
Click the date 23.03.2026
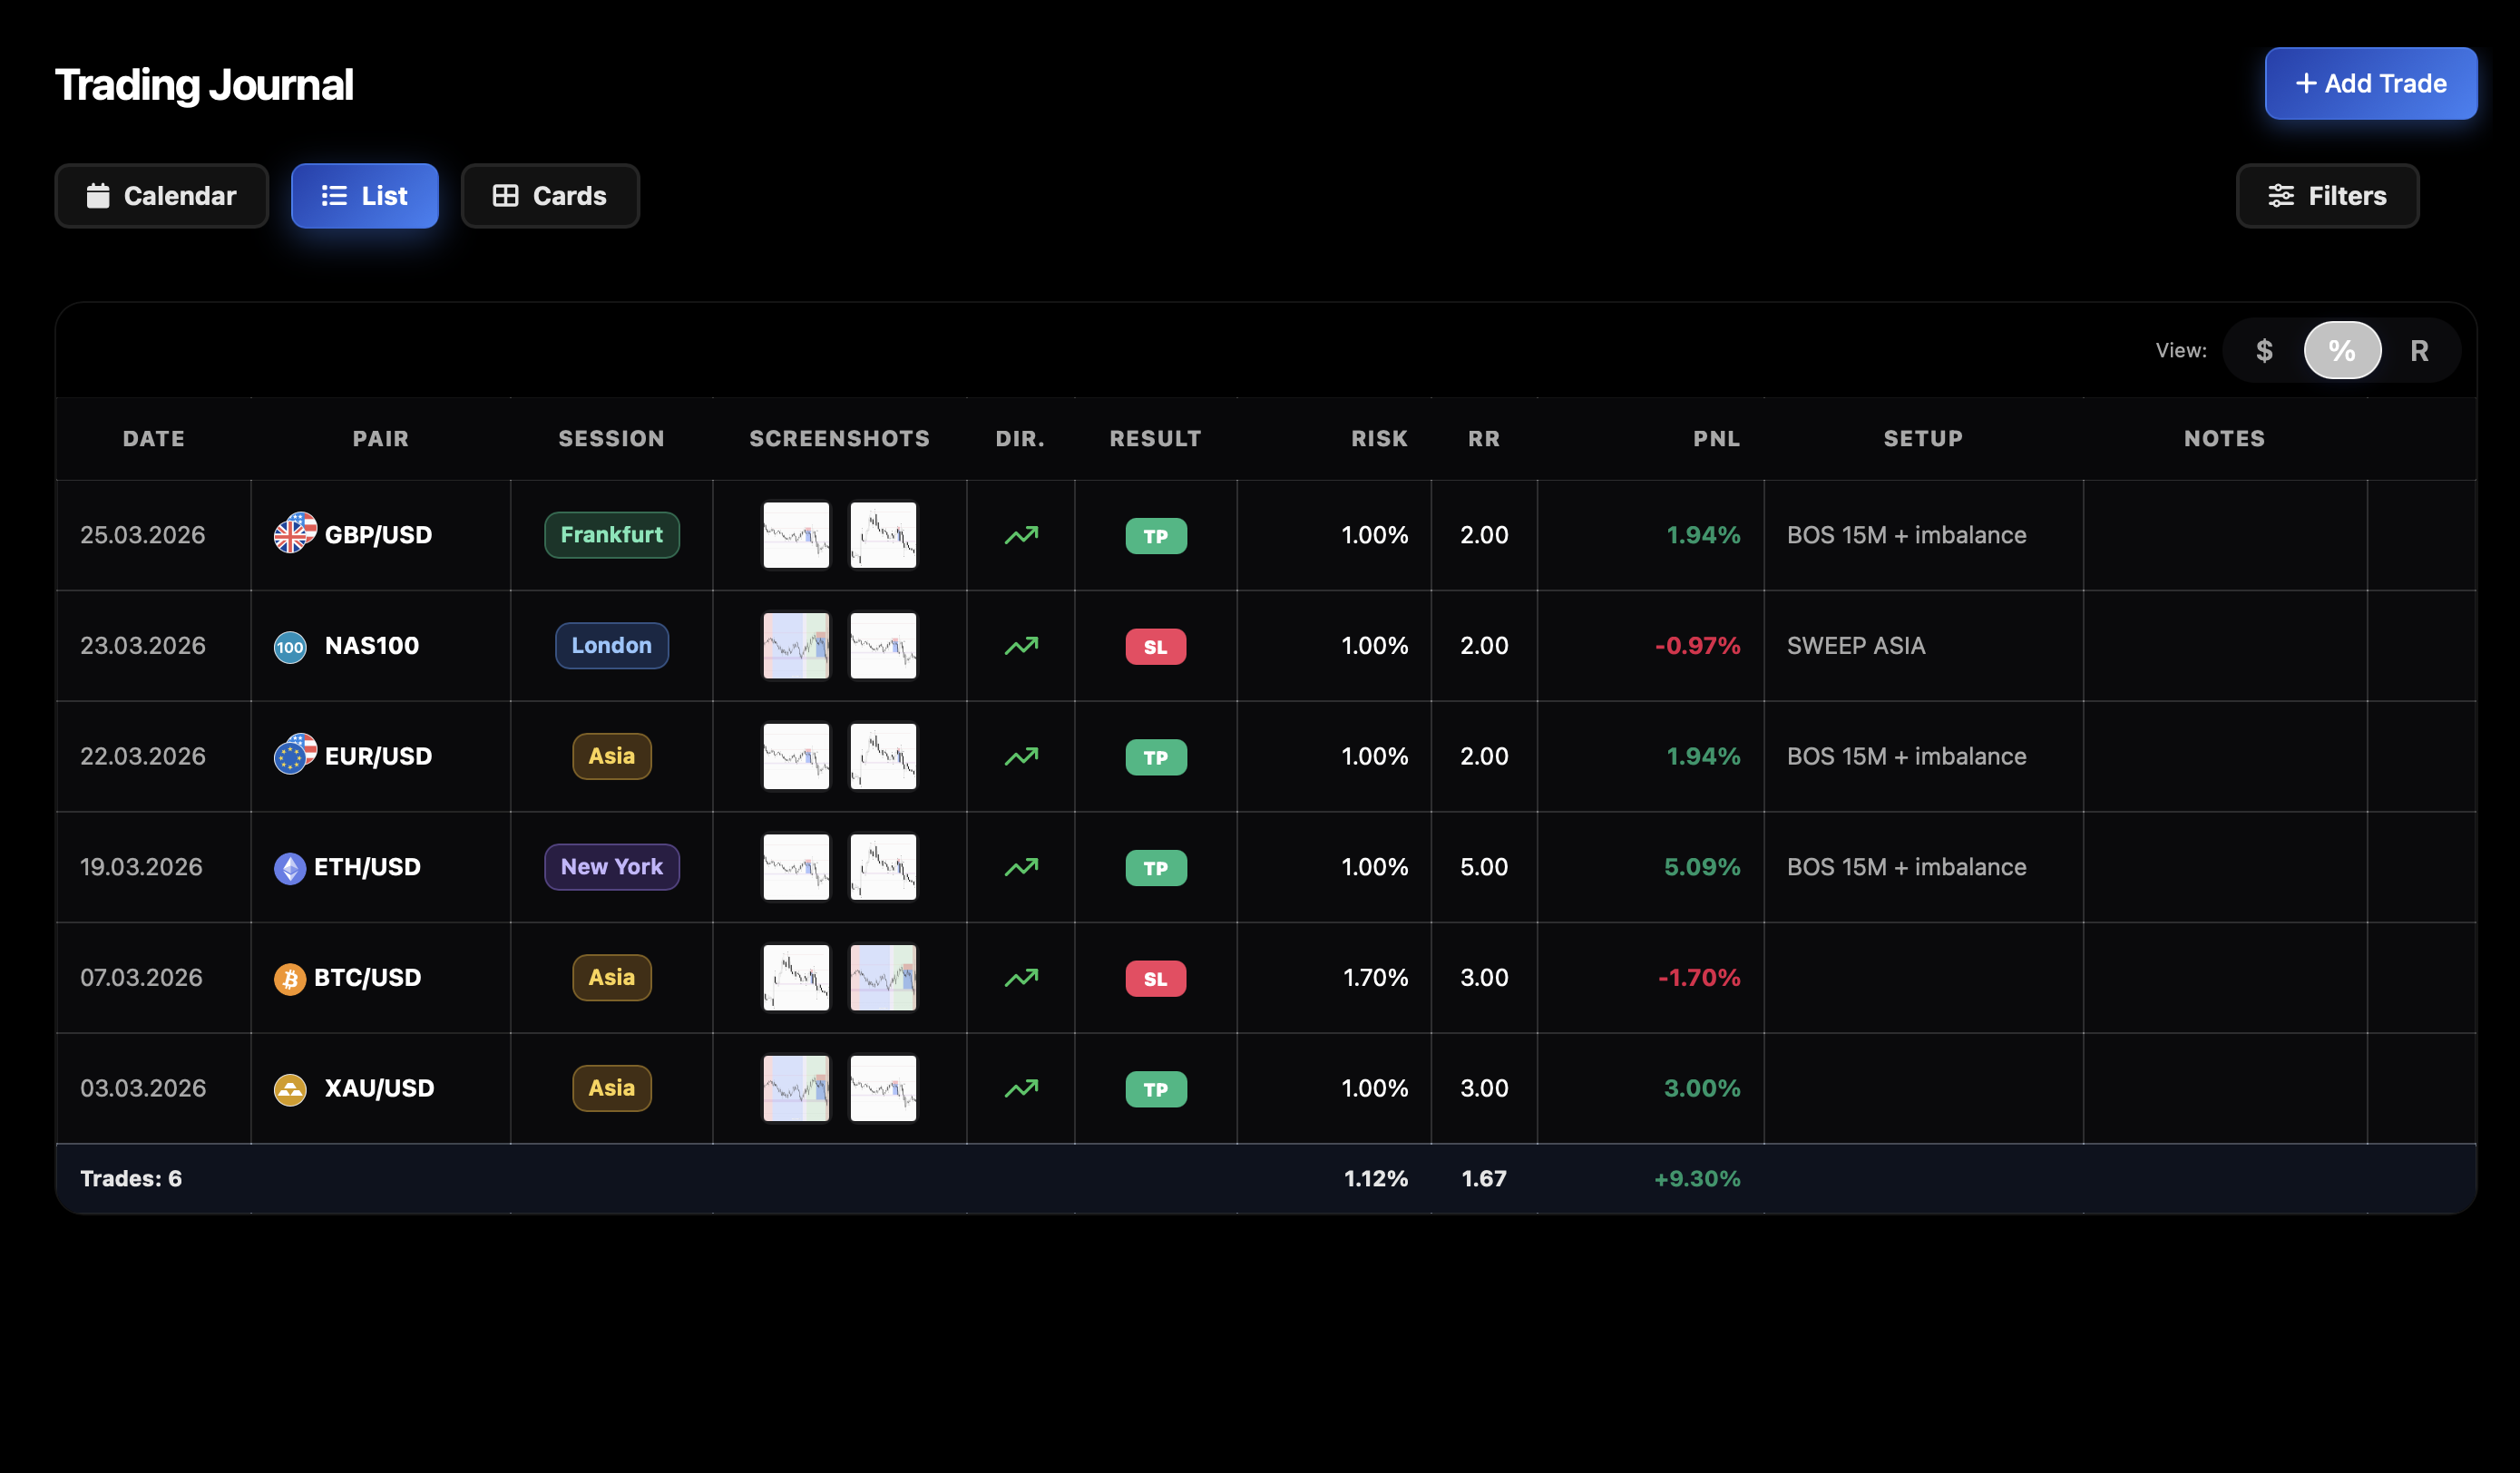(143, 646)
